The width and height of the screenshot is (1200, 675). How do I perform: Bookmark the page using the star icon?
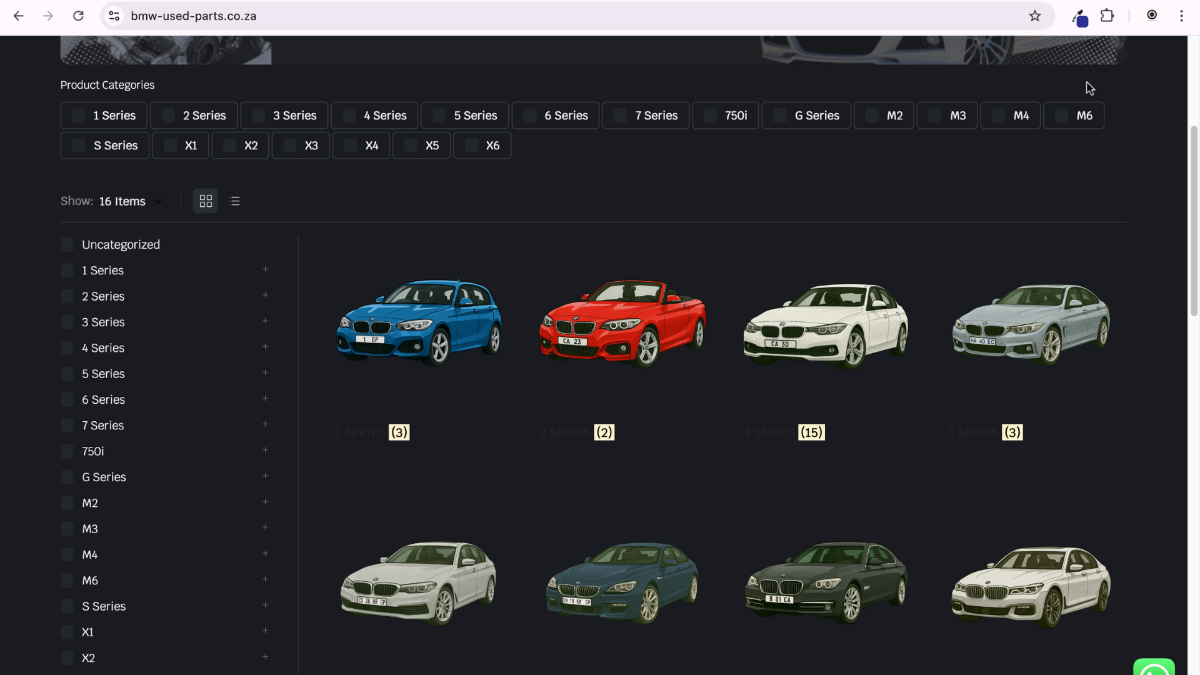click(x=1035, y=16)
